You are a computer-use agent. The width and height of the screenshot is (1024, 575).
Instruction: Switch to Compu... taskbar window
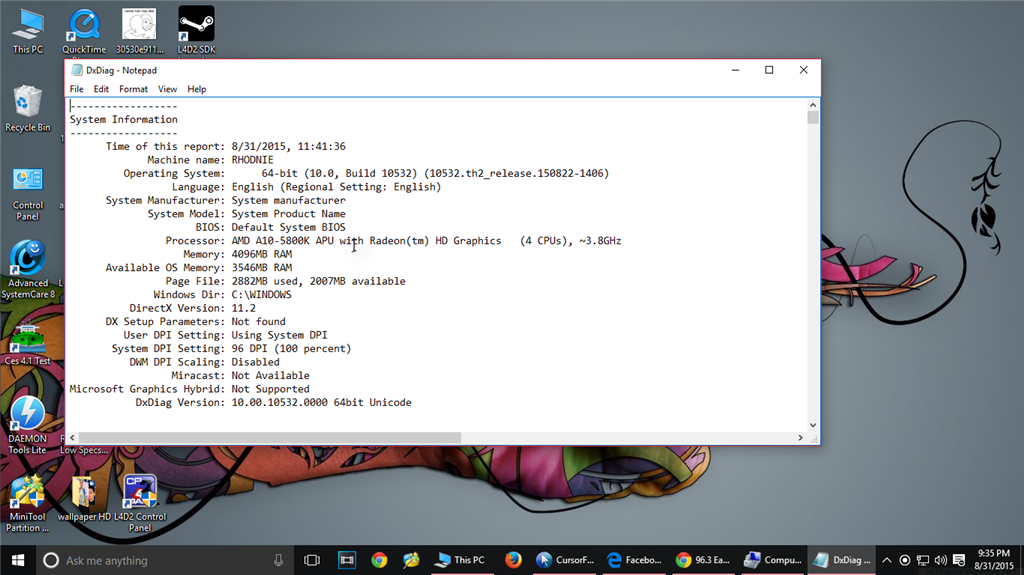tap(773, 560)
